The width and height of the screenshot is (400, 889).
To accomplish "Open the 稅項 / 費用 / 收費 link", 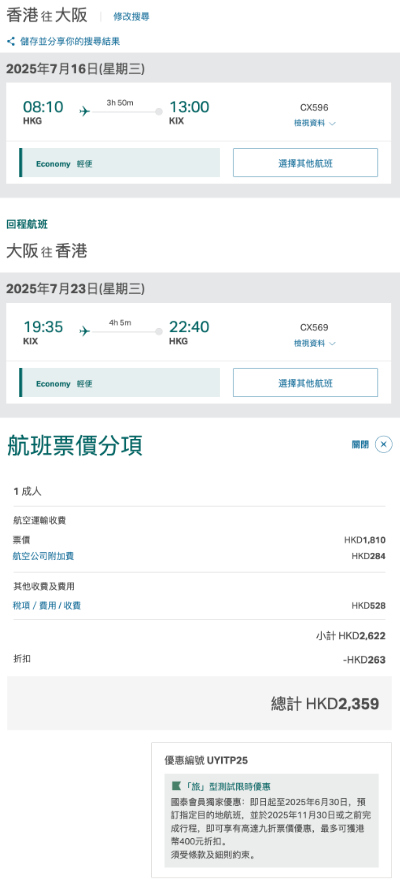I will 47,606.
